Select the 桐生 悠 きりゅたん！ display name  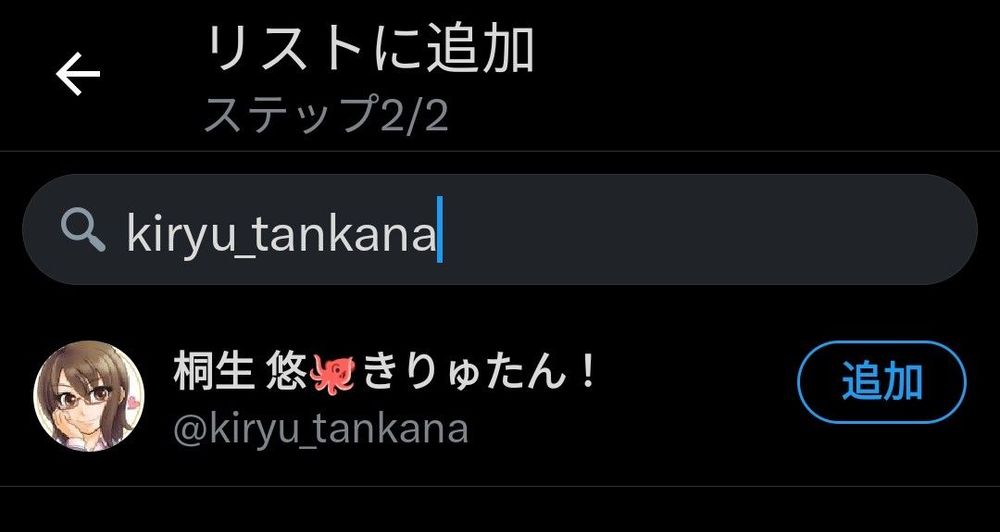[385, 374]
